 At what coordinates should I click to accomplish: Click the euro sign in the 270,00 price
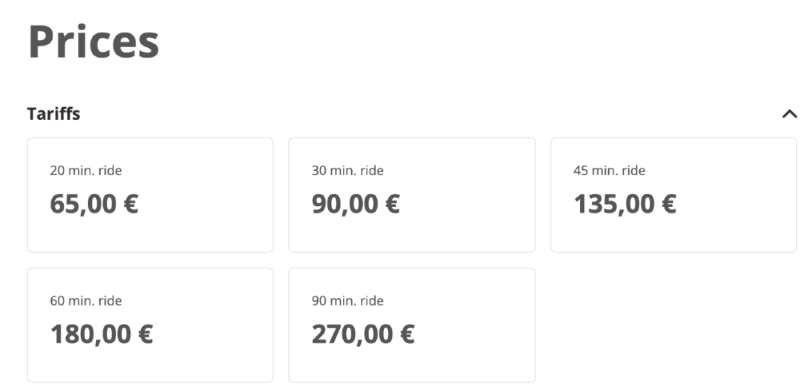[x=407, y=335]
